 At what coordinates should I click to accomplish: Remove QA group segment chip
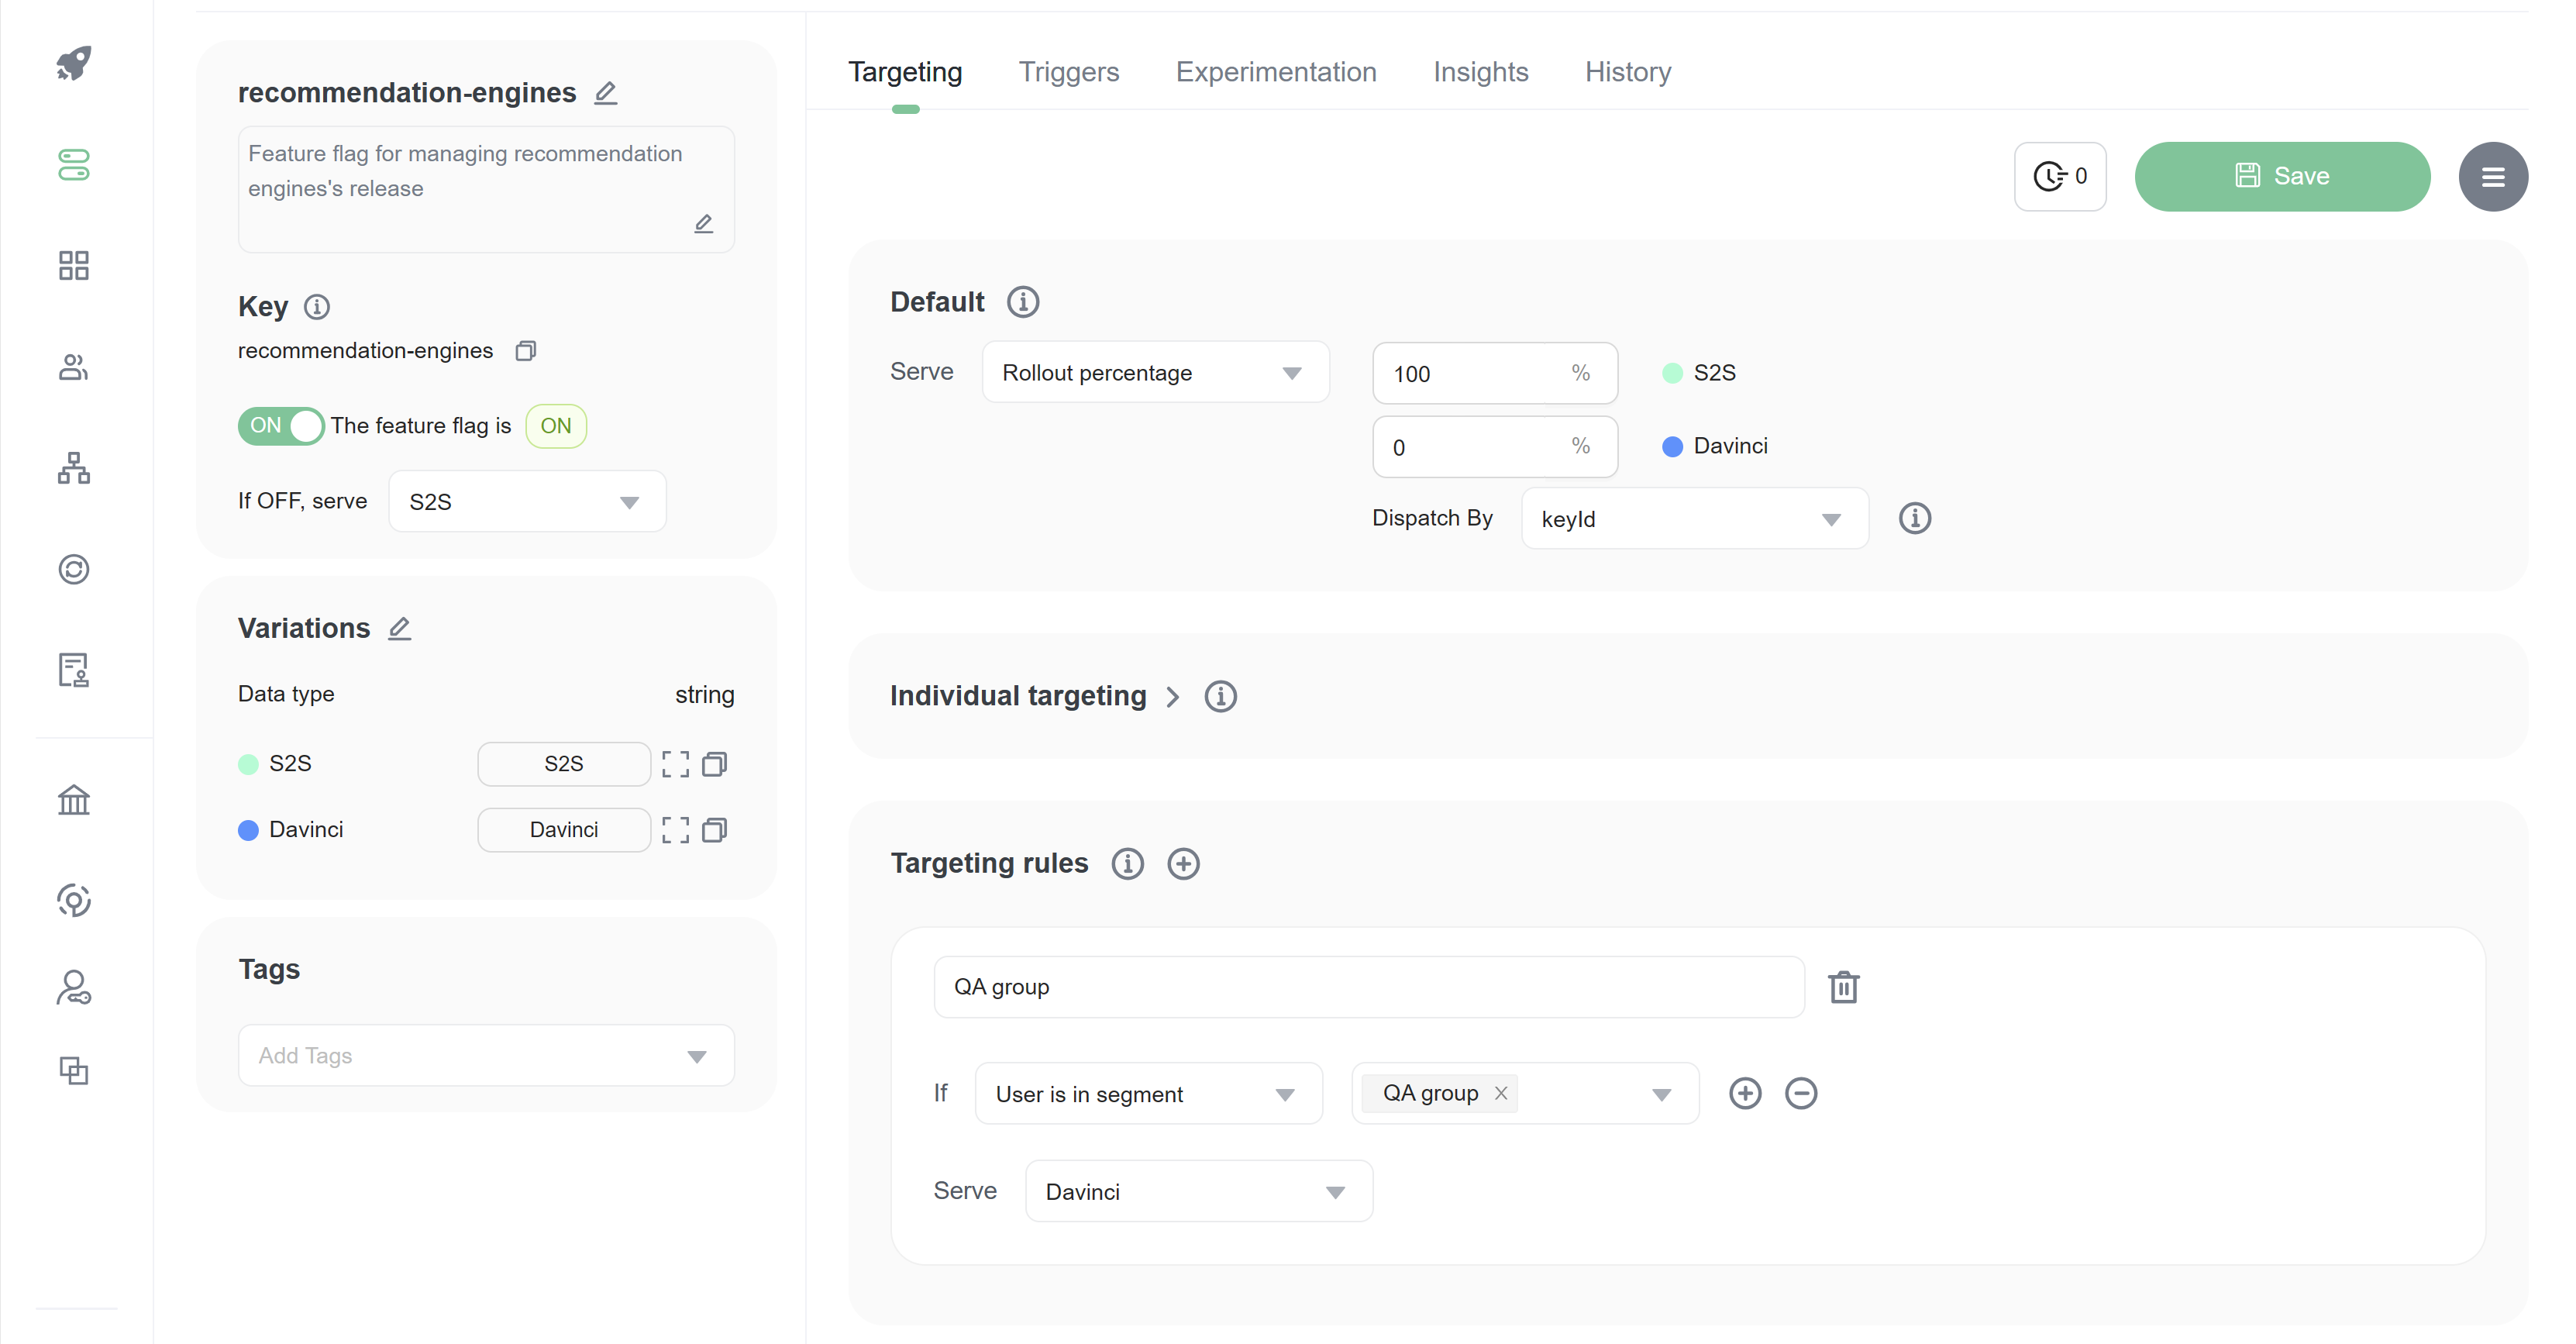click(1501, 1093)
